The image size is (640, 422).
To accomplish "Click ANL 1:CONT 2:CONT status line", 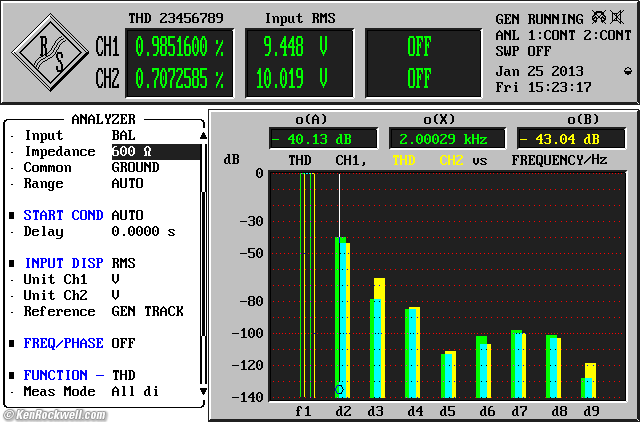I will 563,36.
